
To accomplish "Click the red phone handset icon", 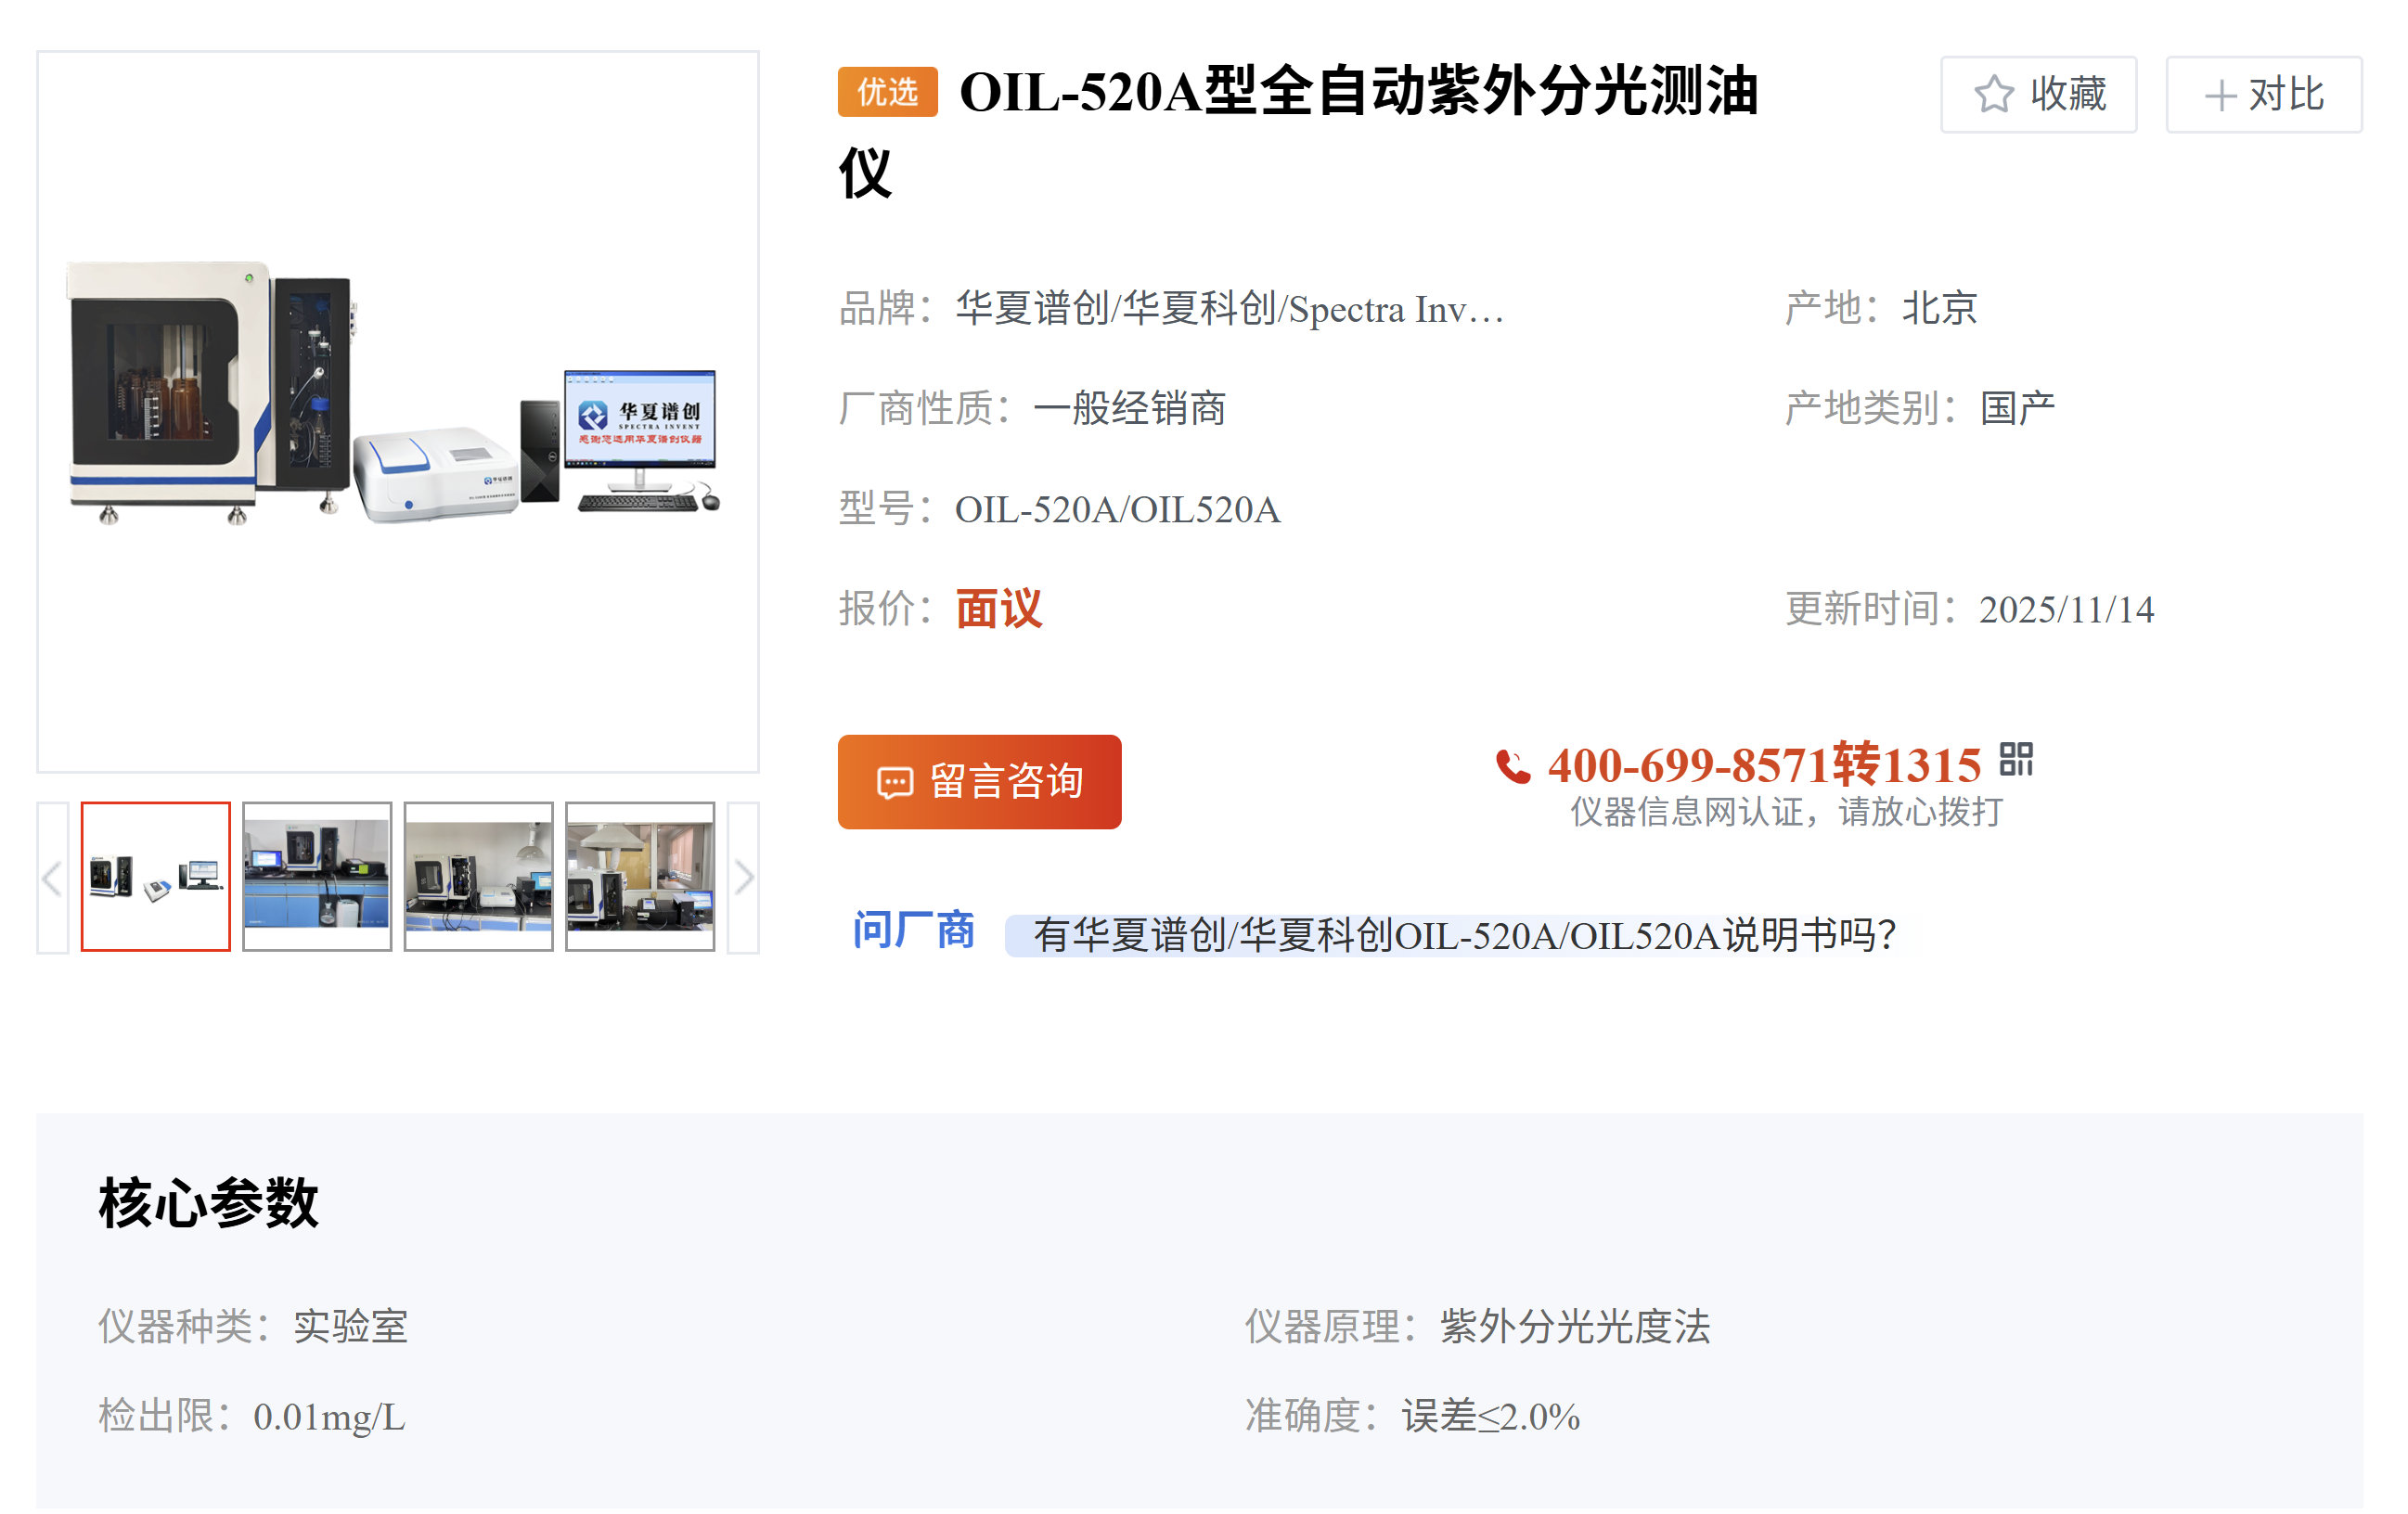I will pos(1512,767).
